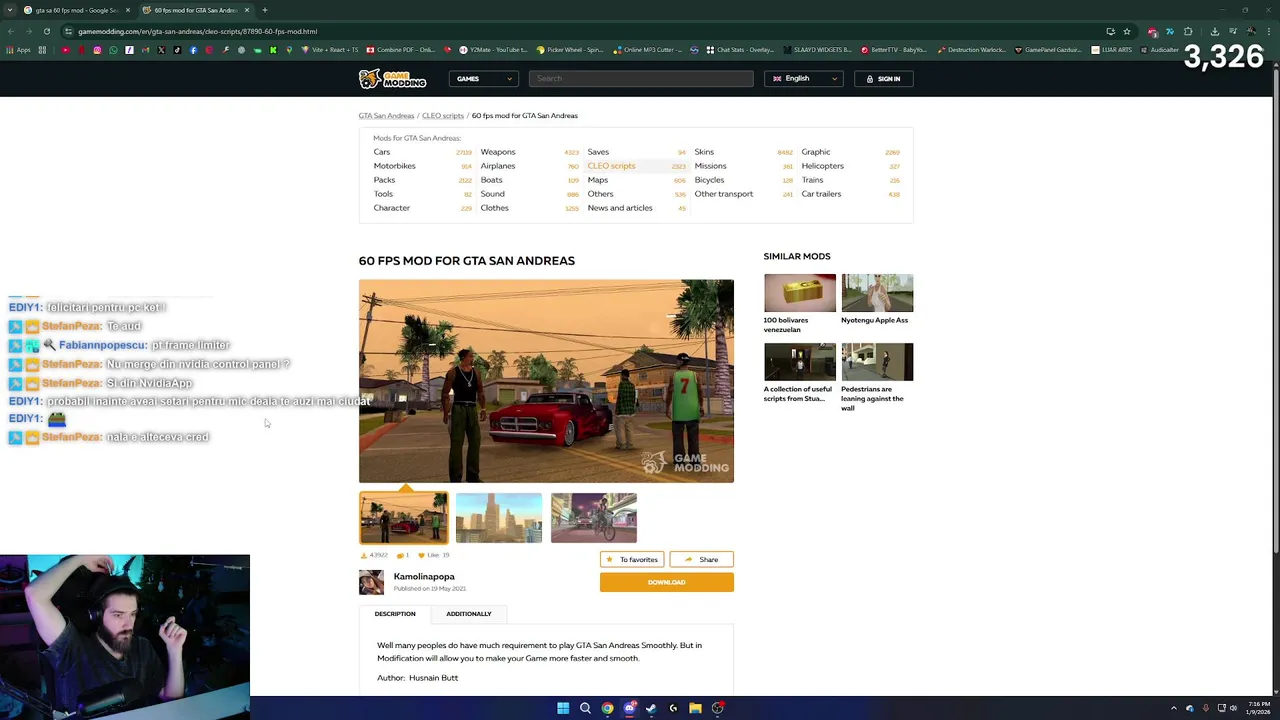Screen dimensions: 1280x720
Task: Click the Kamolinapopa author avatar
Action: point(371,582)
